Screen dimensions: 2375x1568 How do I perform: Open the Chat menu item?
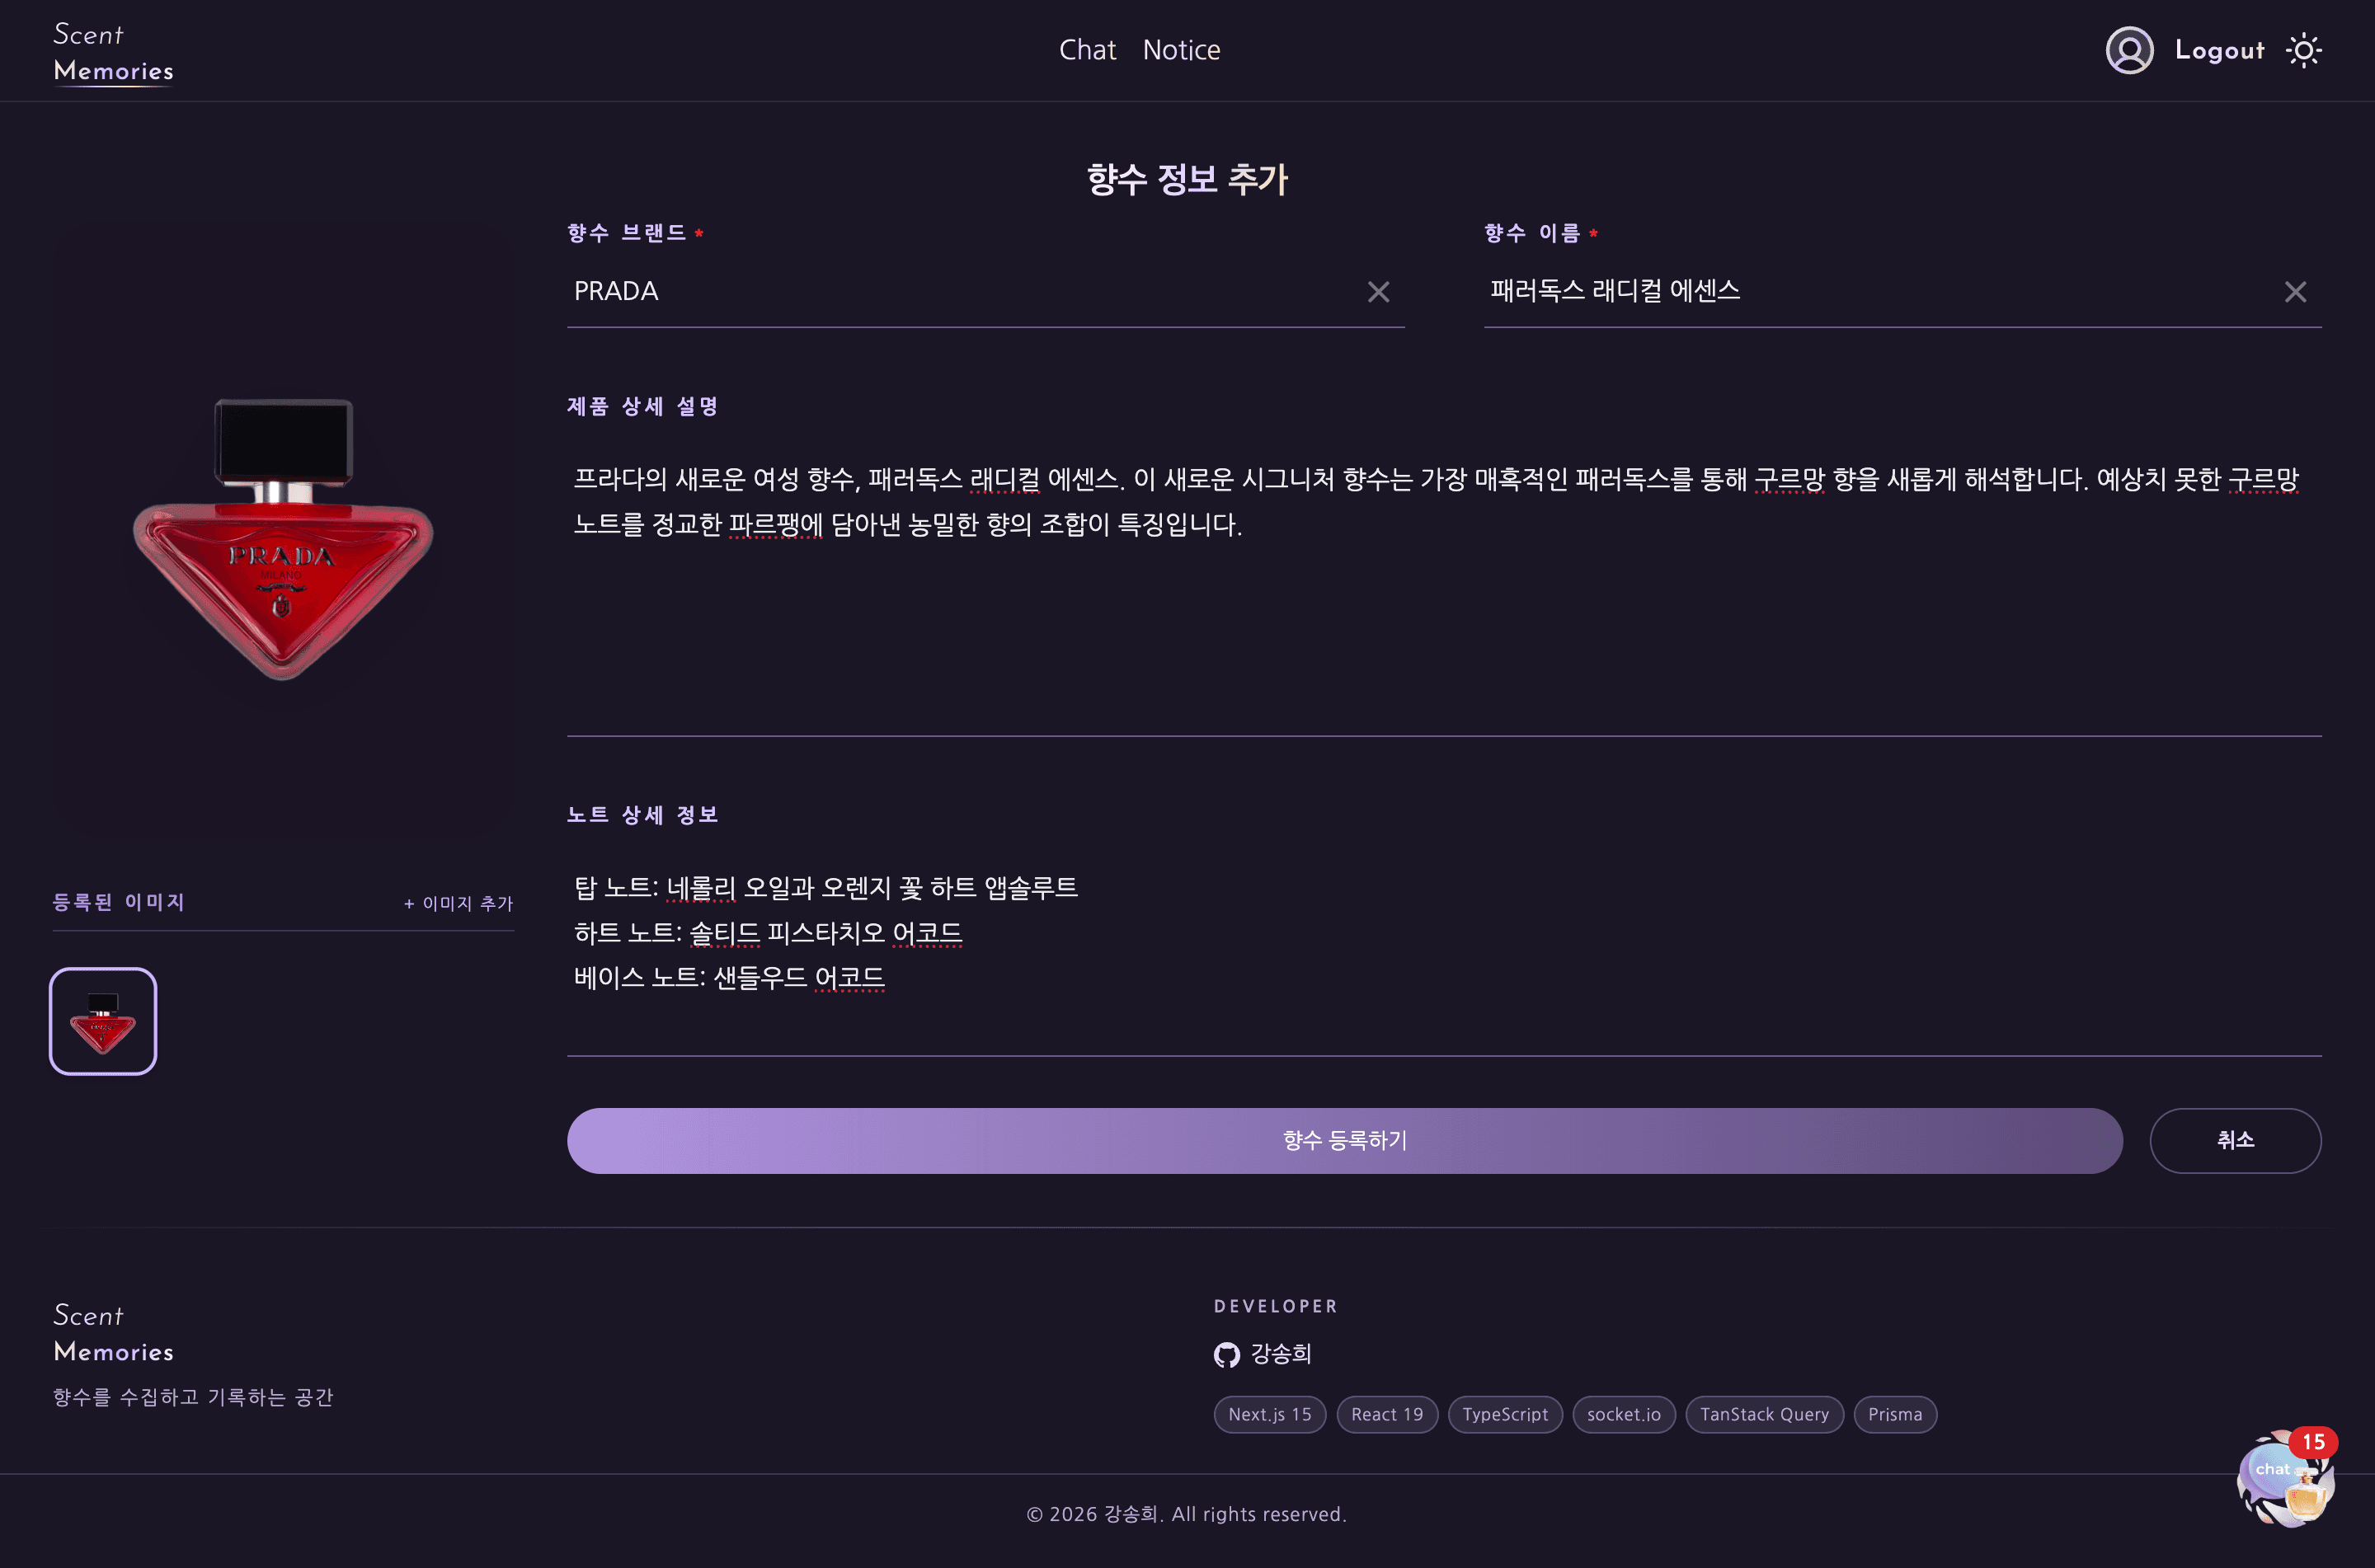pos(1087,49)
